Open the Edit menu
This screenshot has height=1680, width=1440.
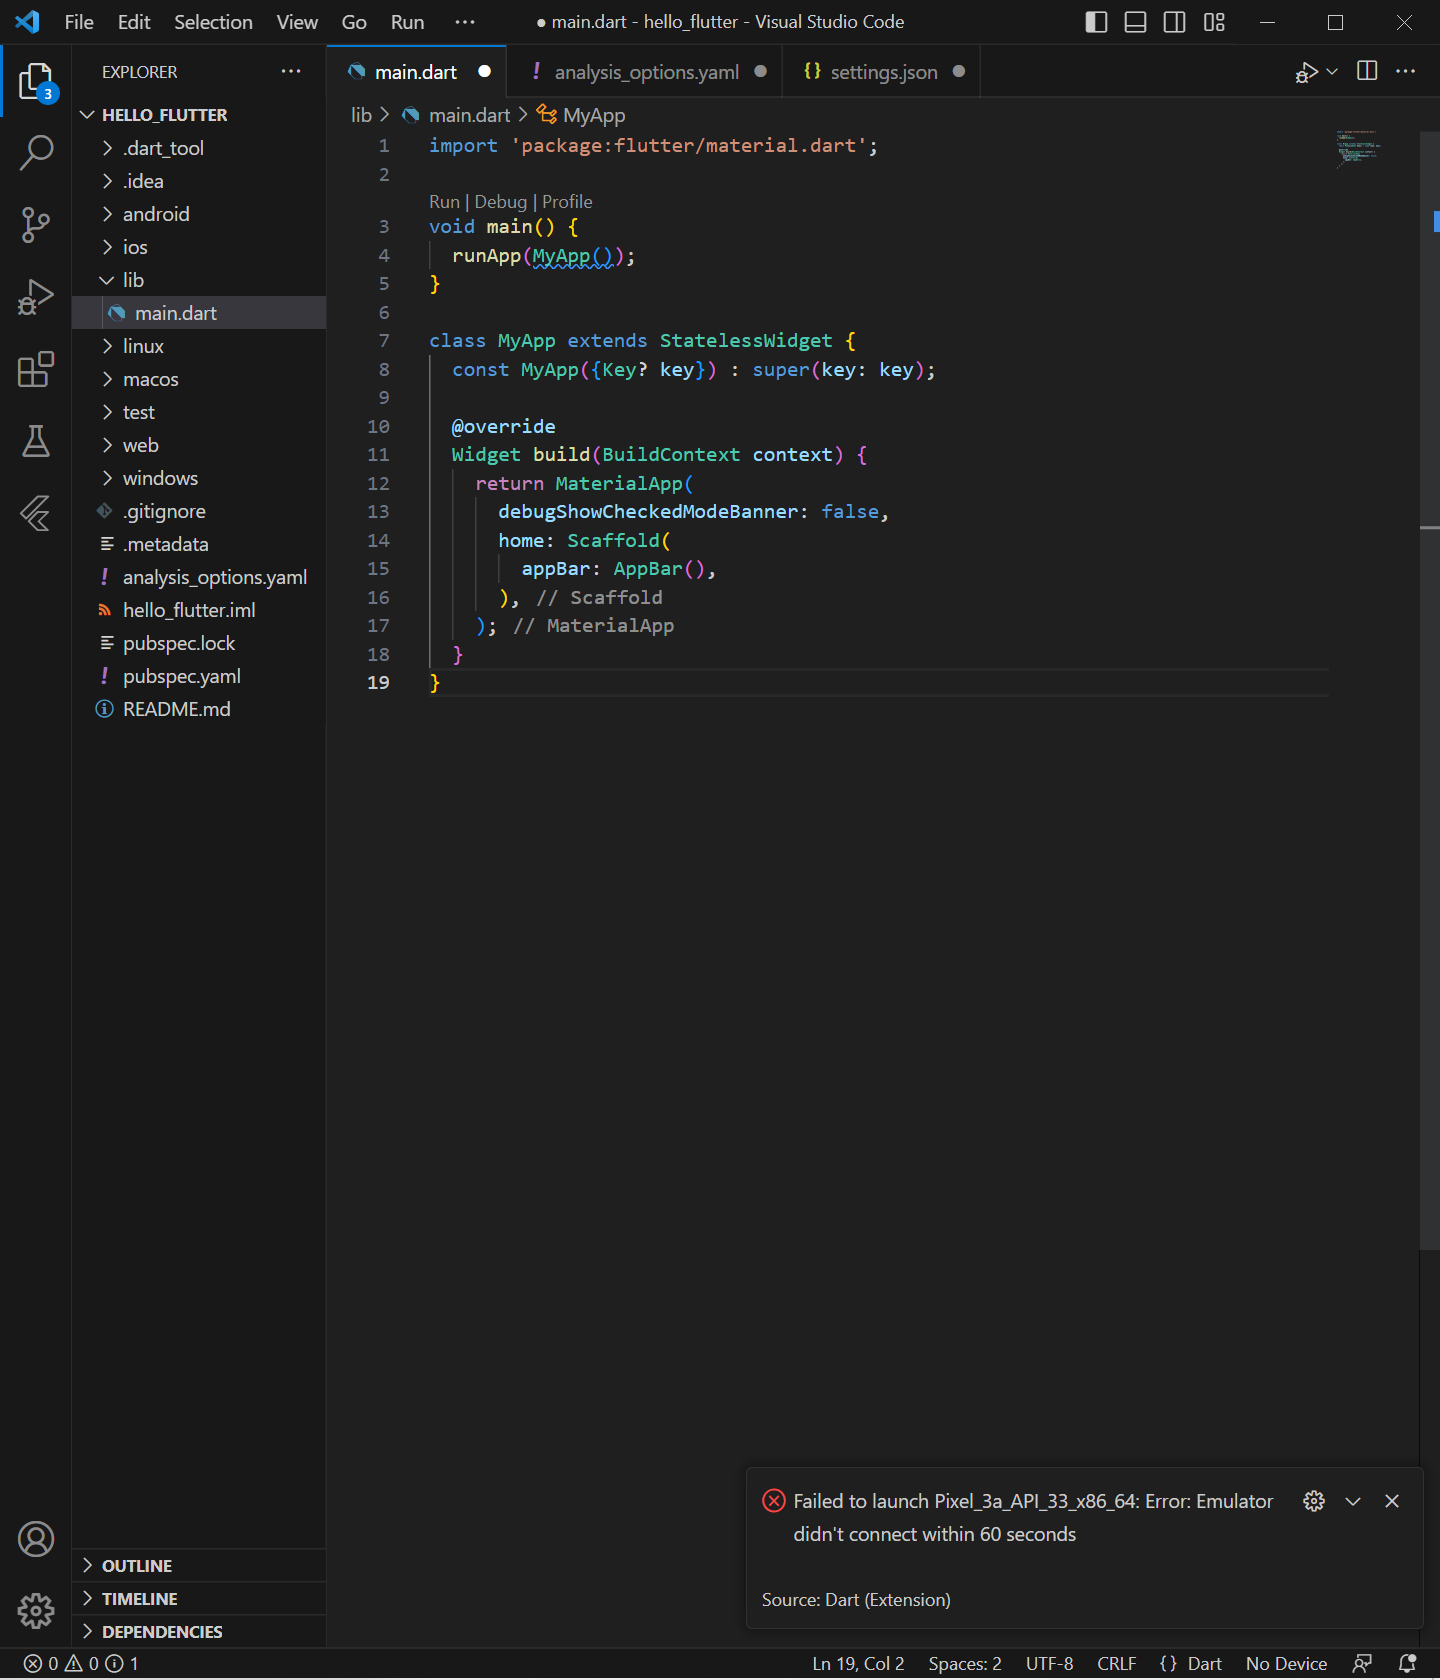pos(134,22)
